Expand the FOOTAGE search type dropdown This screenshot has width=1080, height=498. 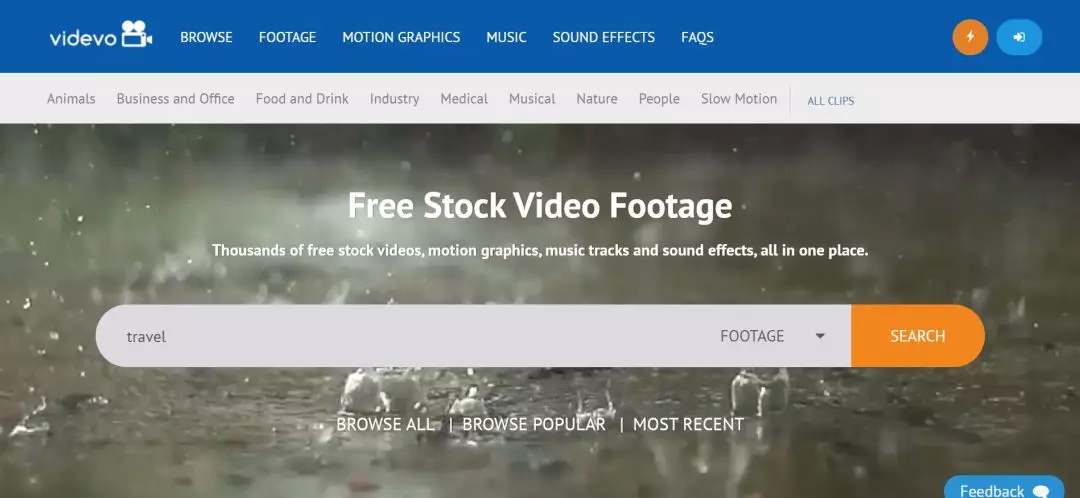[772, 336]
